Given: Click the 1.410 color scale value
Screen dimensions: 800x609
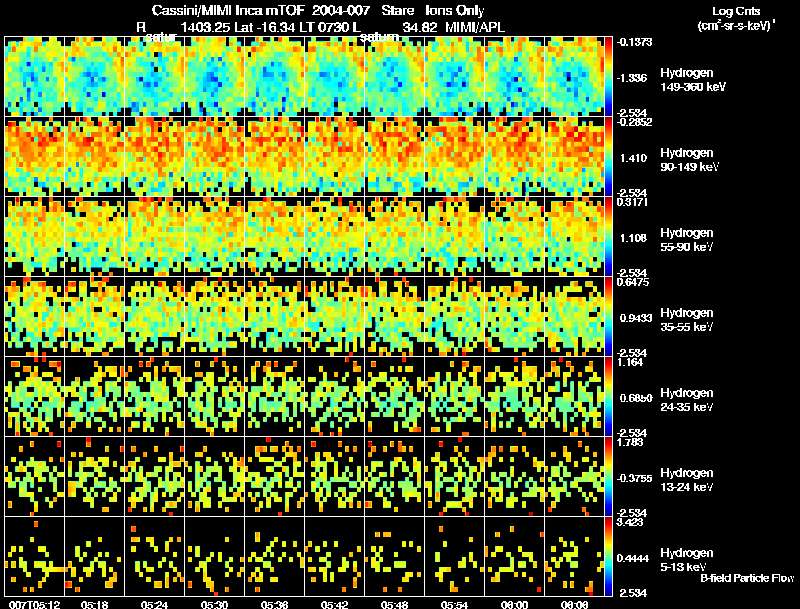Looking at the screenshot, I should click(633, 158).
